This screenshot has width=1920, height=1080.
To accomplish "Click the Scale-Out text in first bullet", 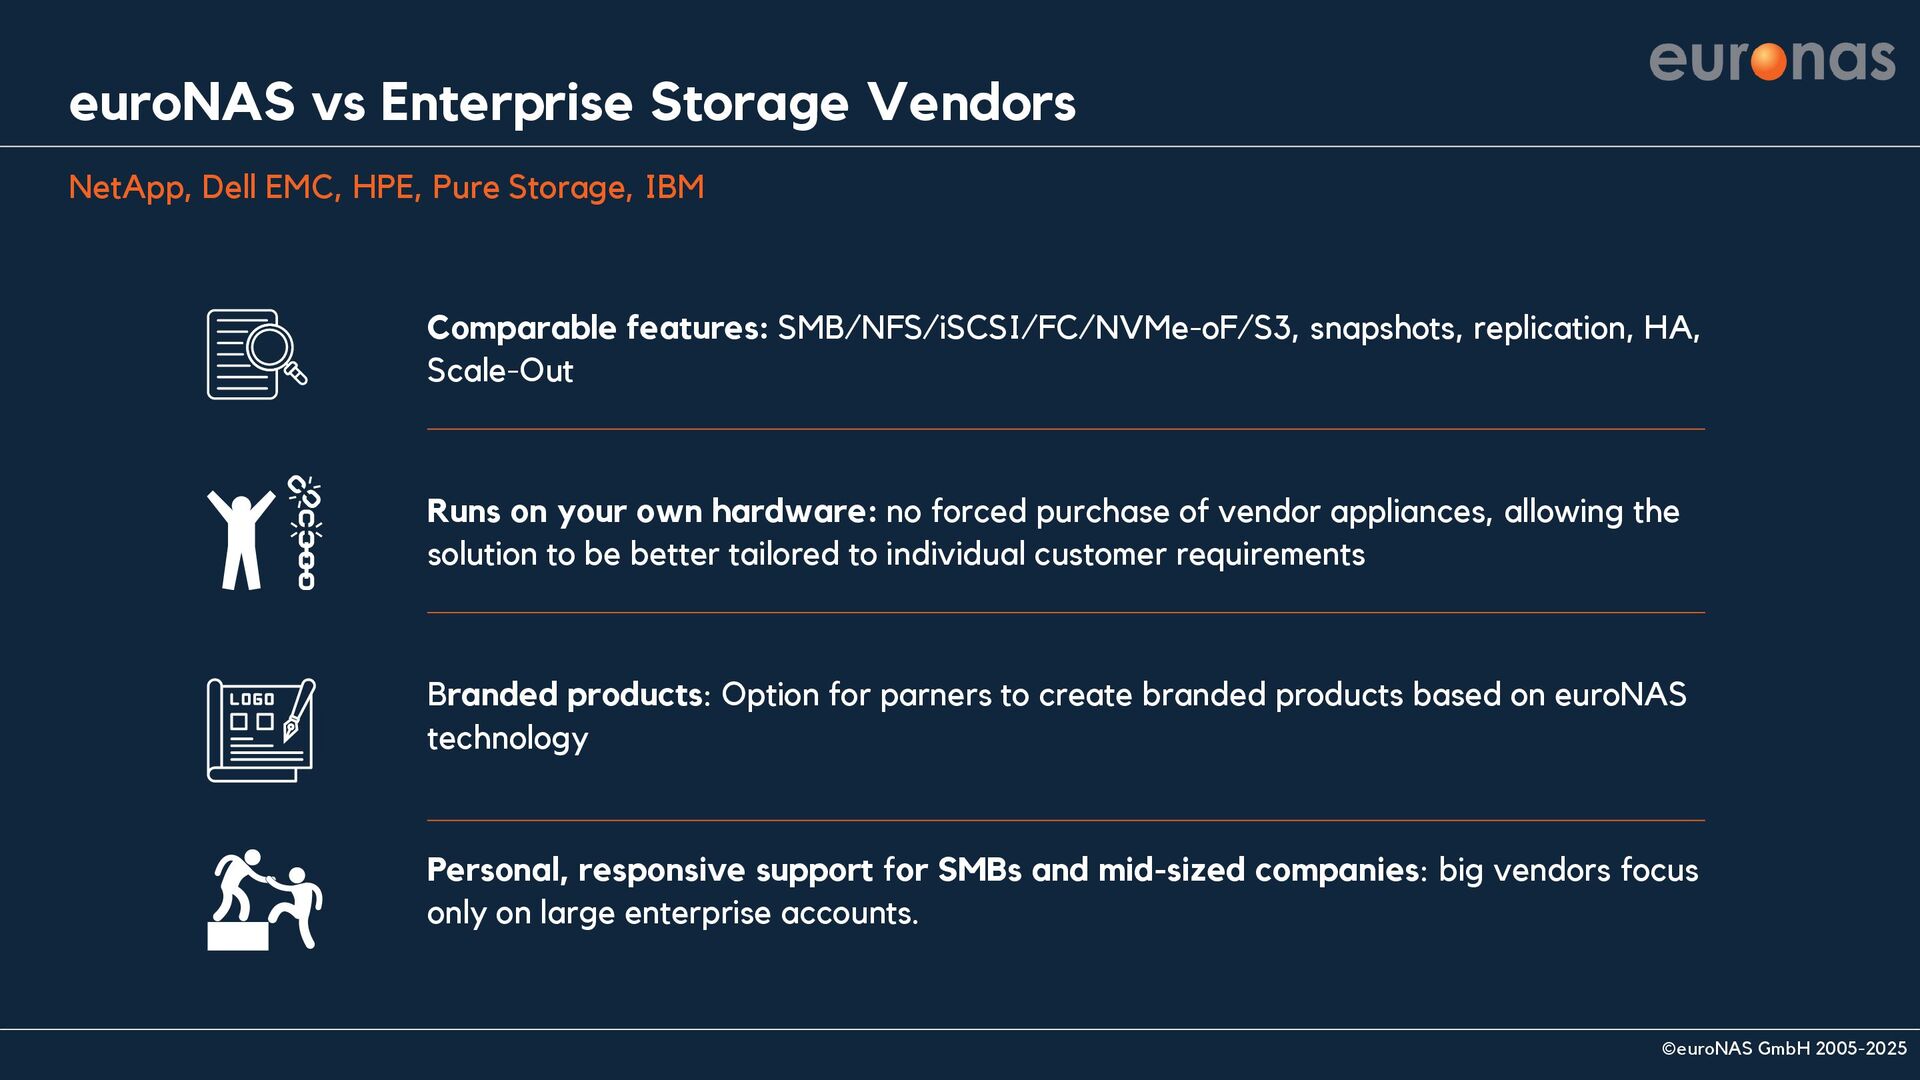I will tap(500, 371).
